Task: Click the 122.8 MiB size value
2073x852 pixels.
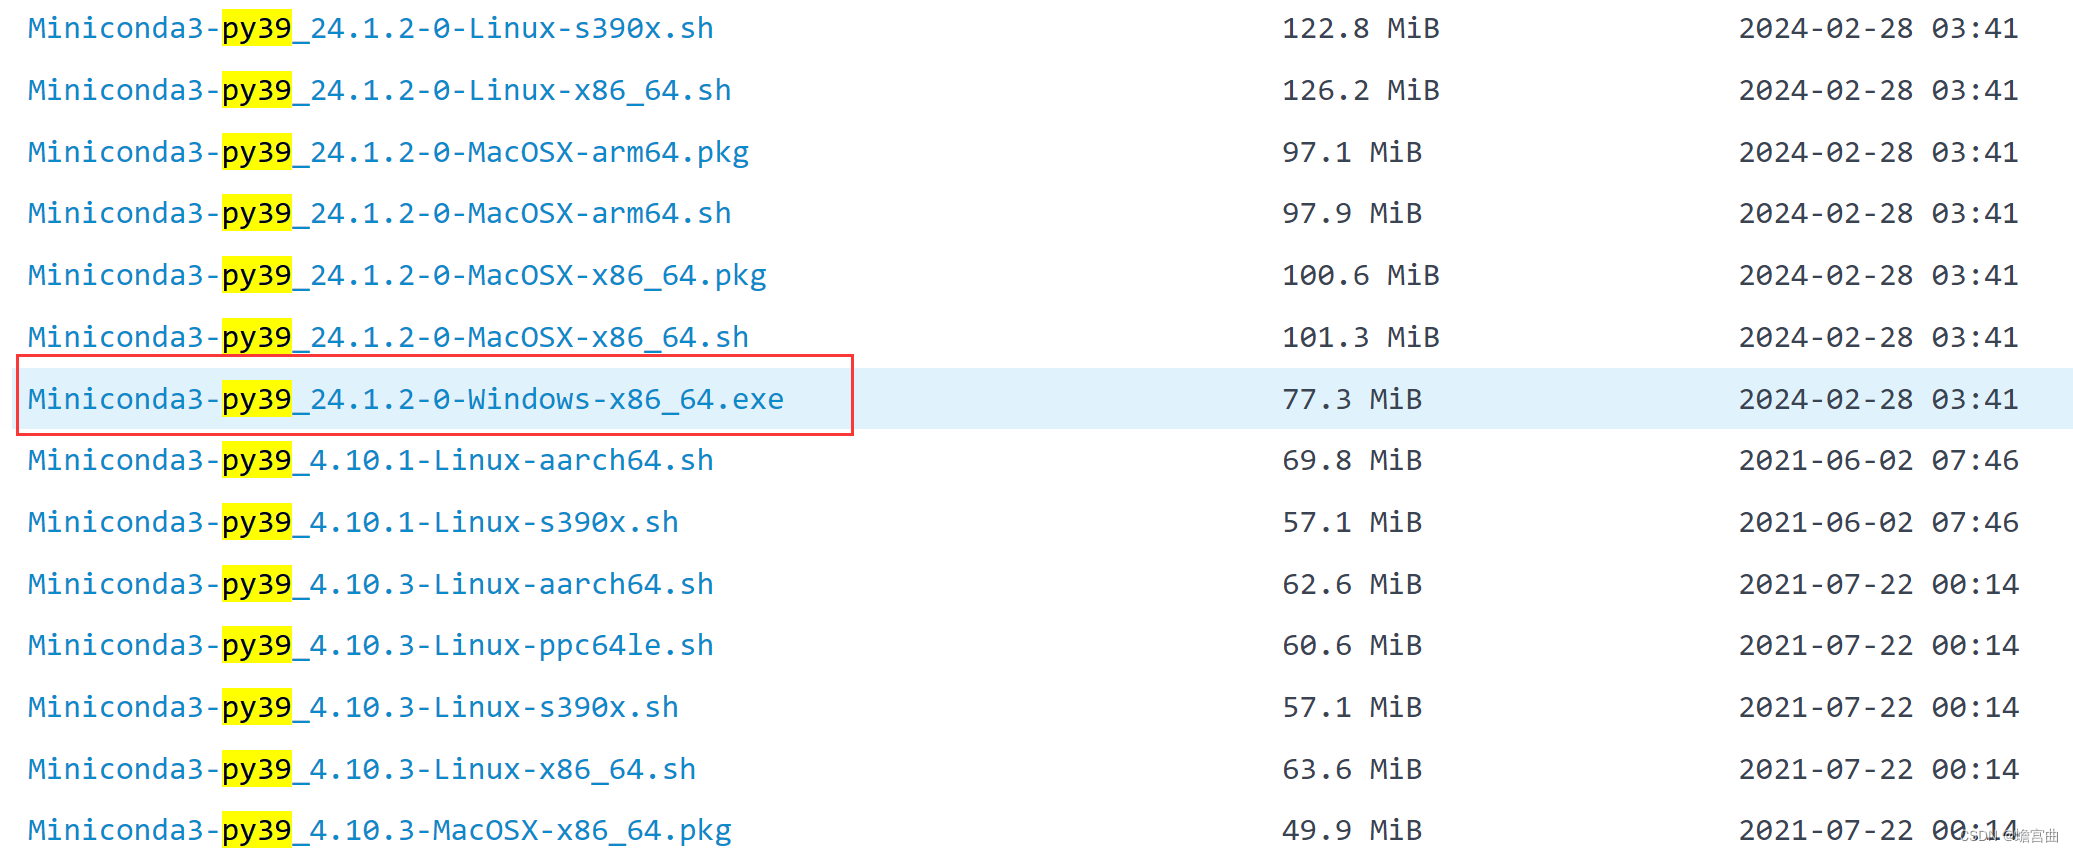Action: click(1361, 29)
